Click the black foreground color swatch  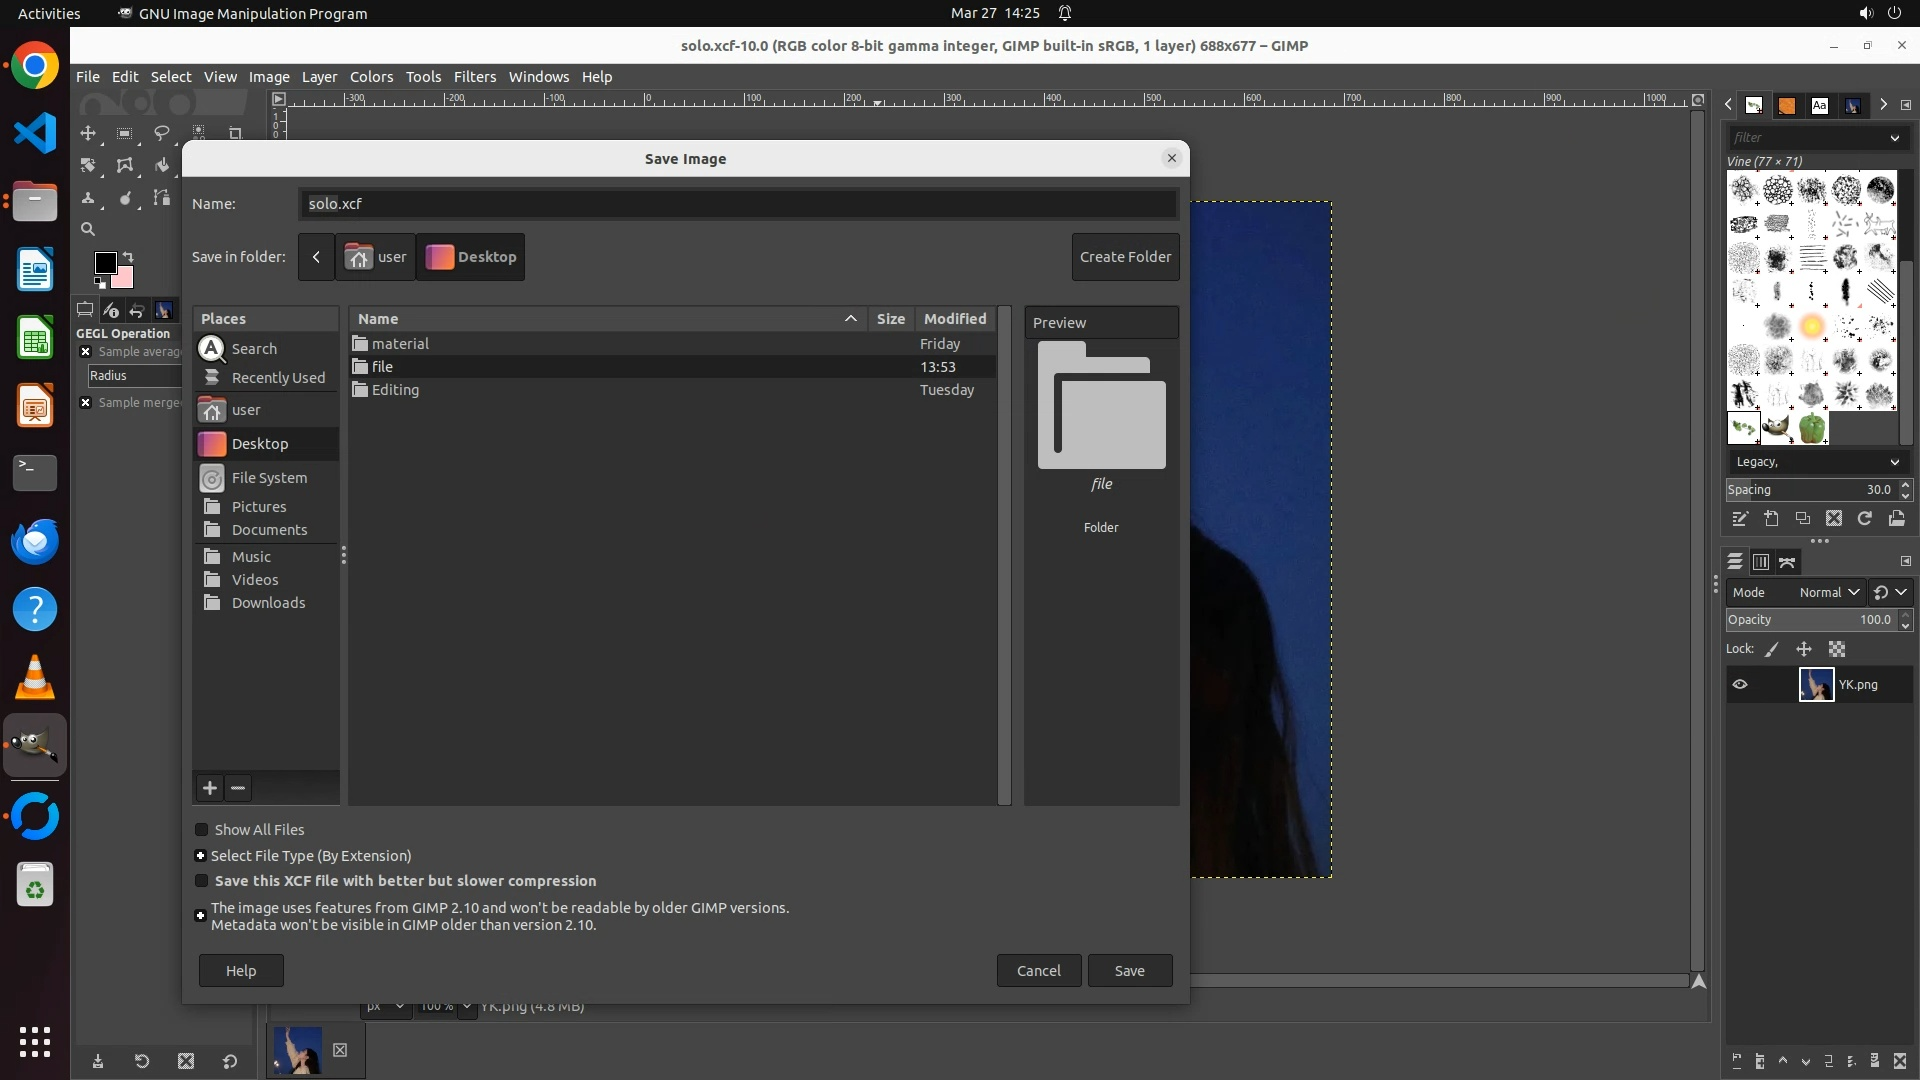(x=104, y=262)
